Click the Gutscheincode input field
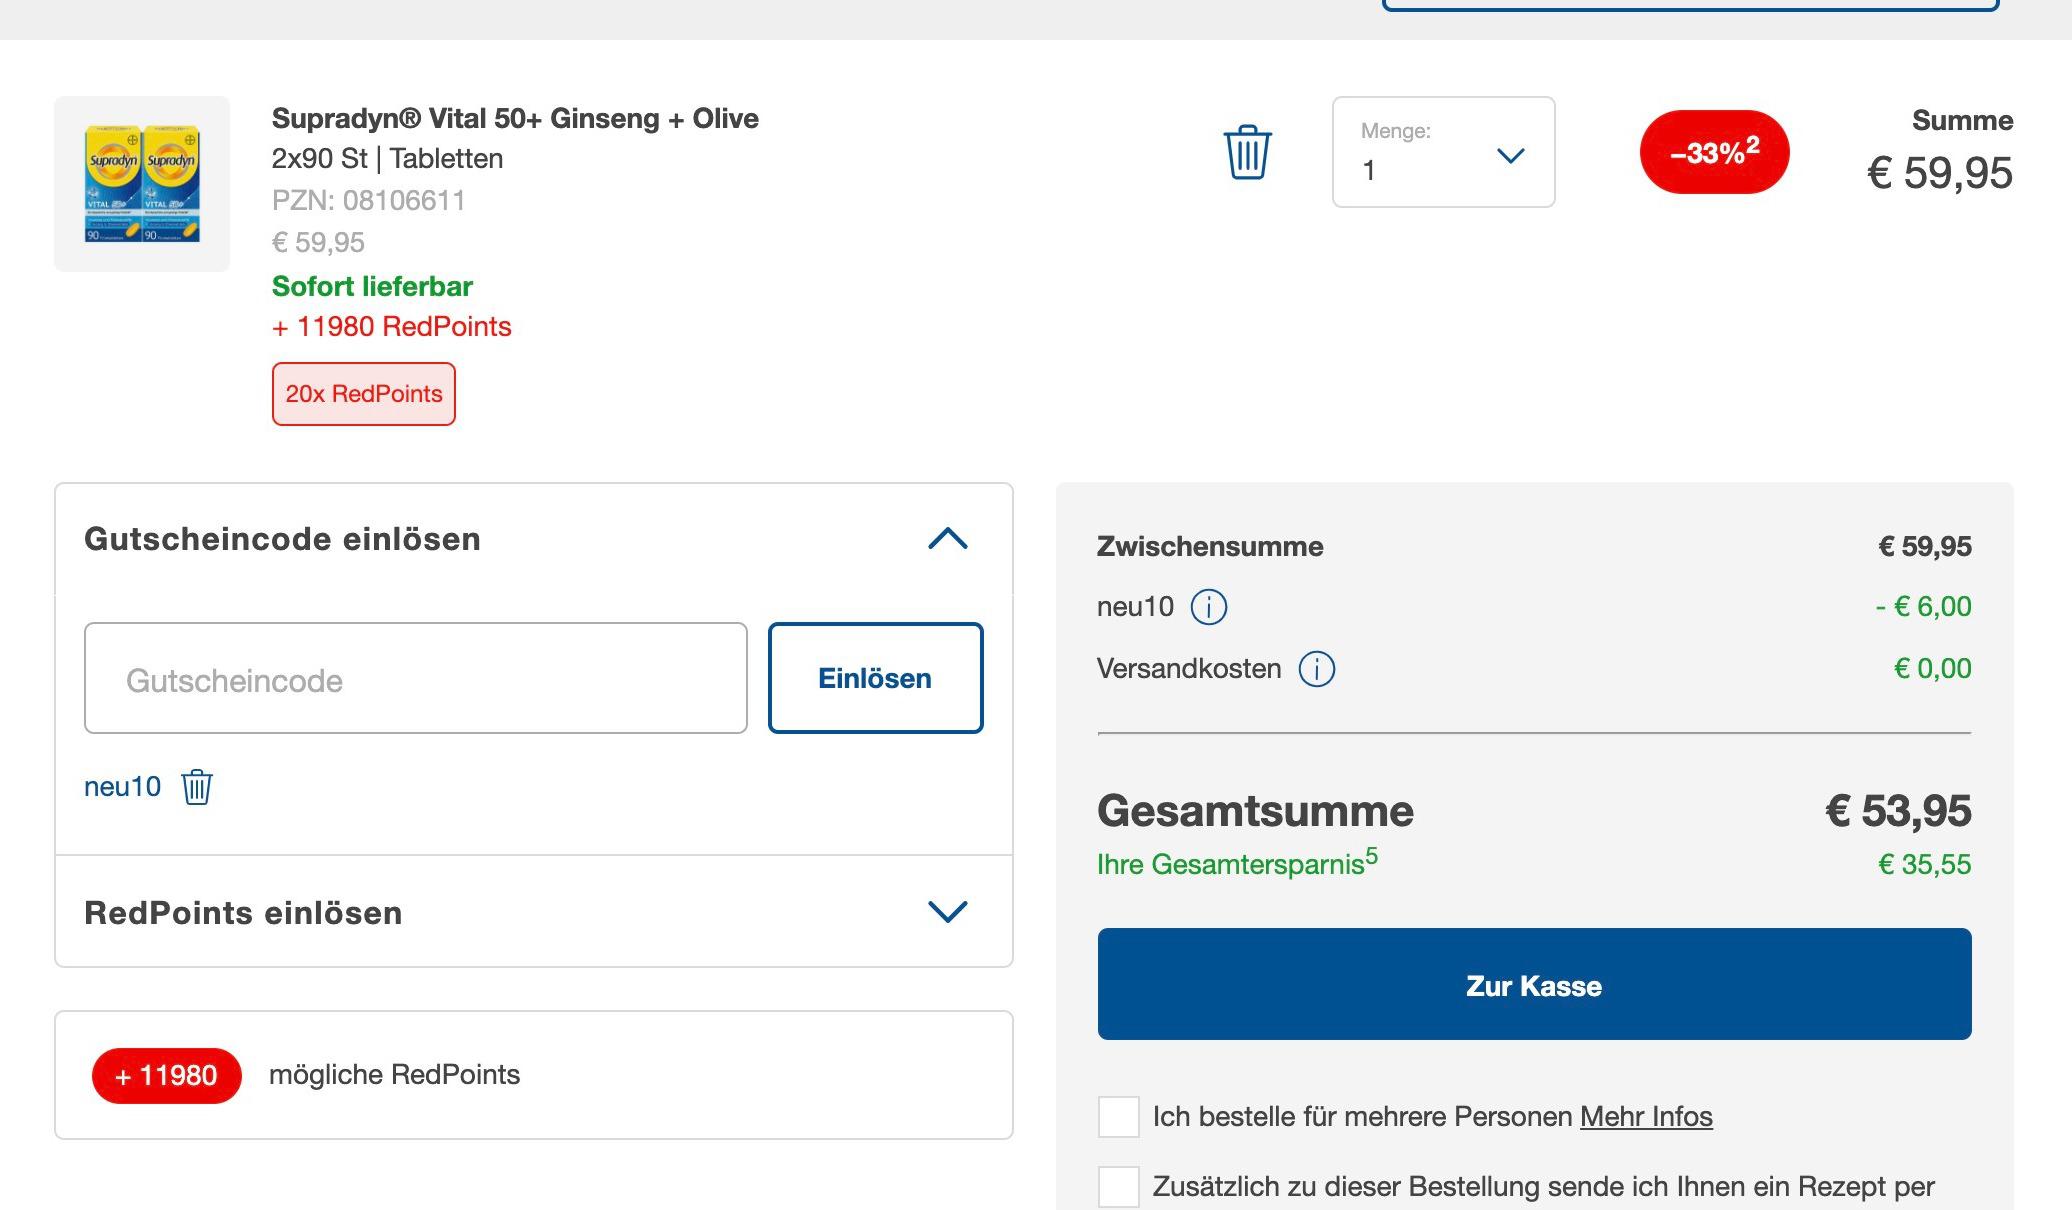 click(x=416, y=678)
